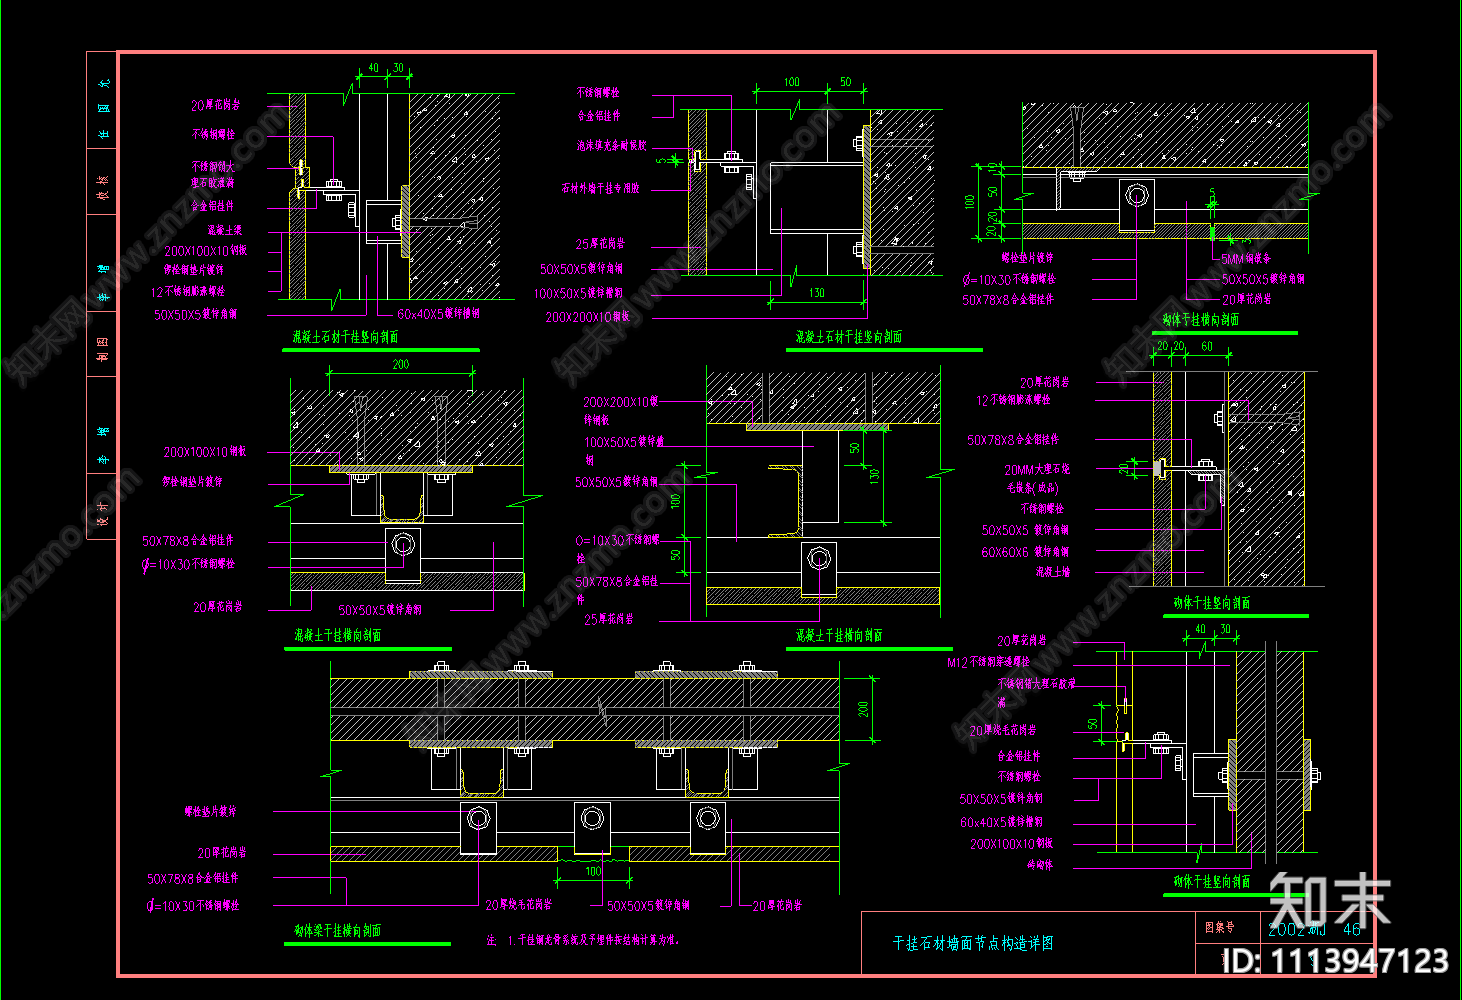Click the 图集号 cell in title block

1219,927
